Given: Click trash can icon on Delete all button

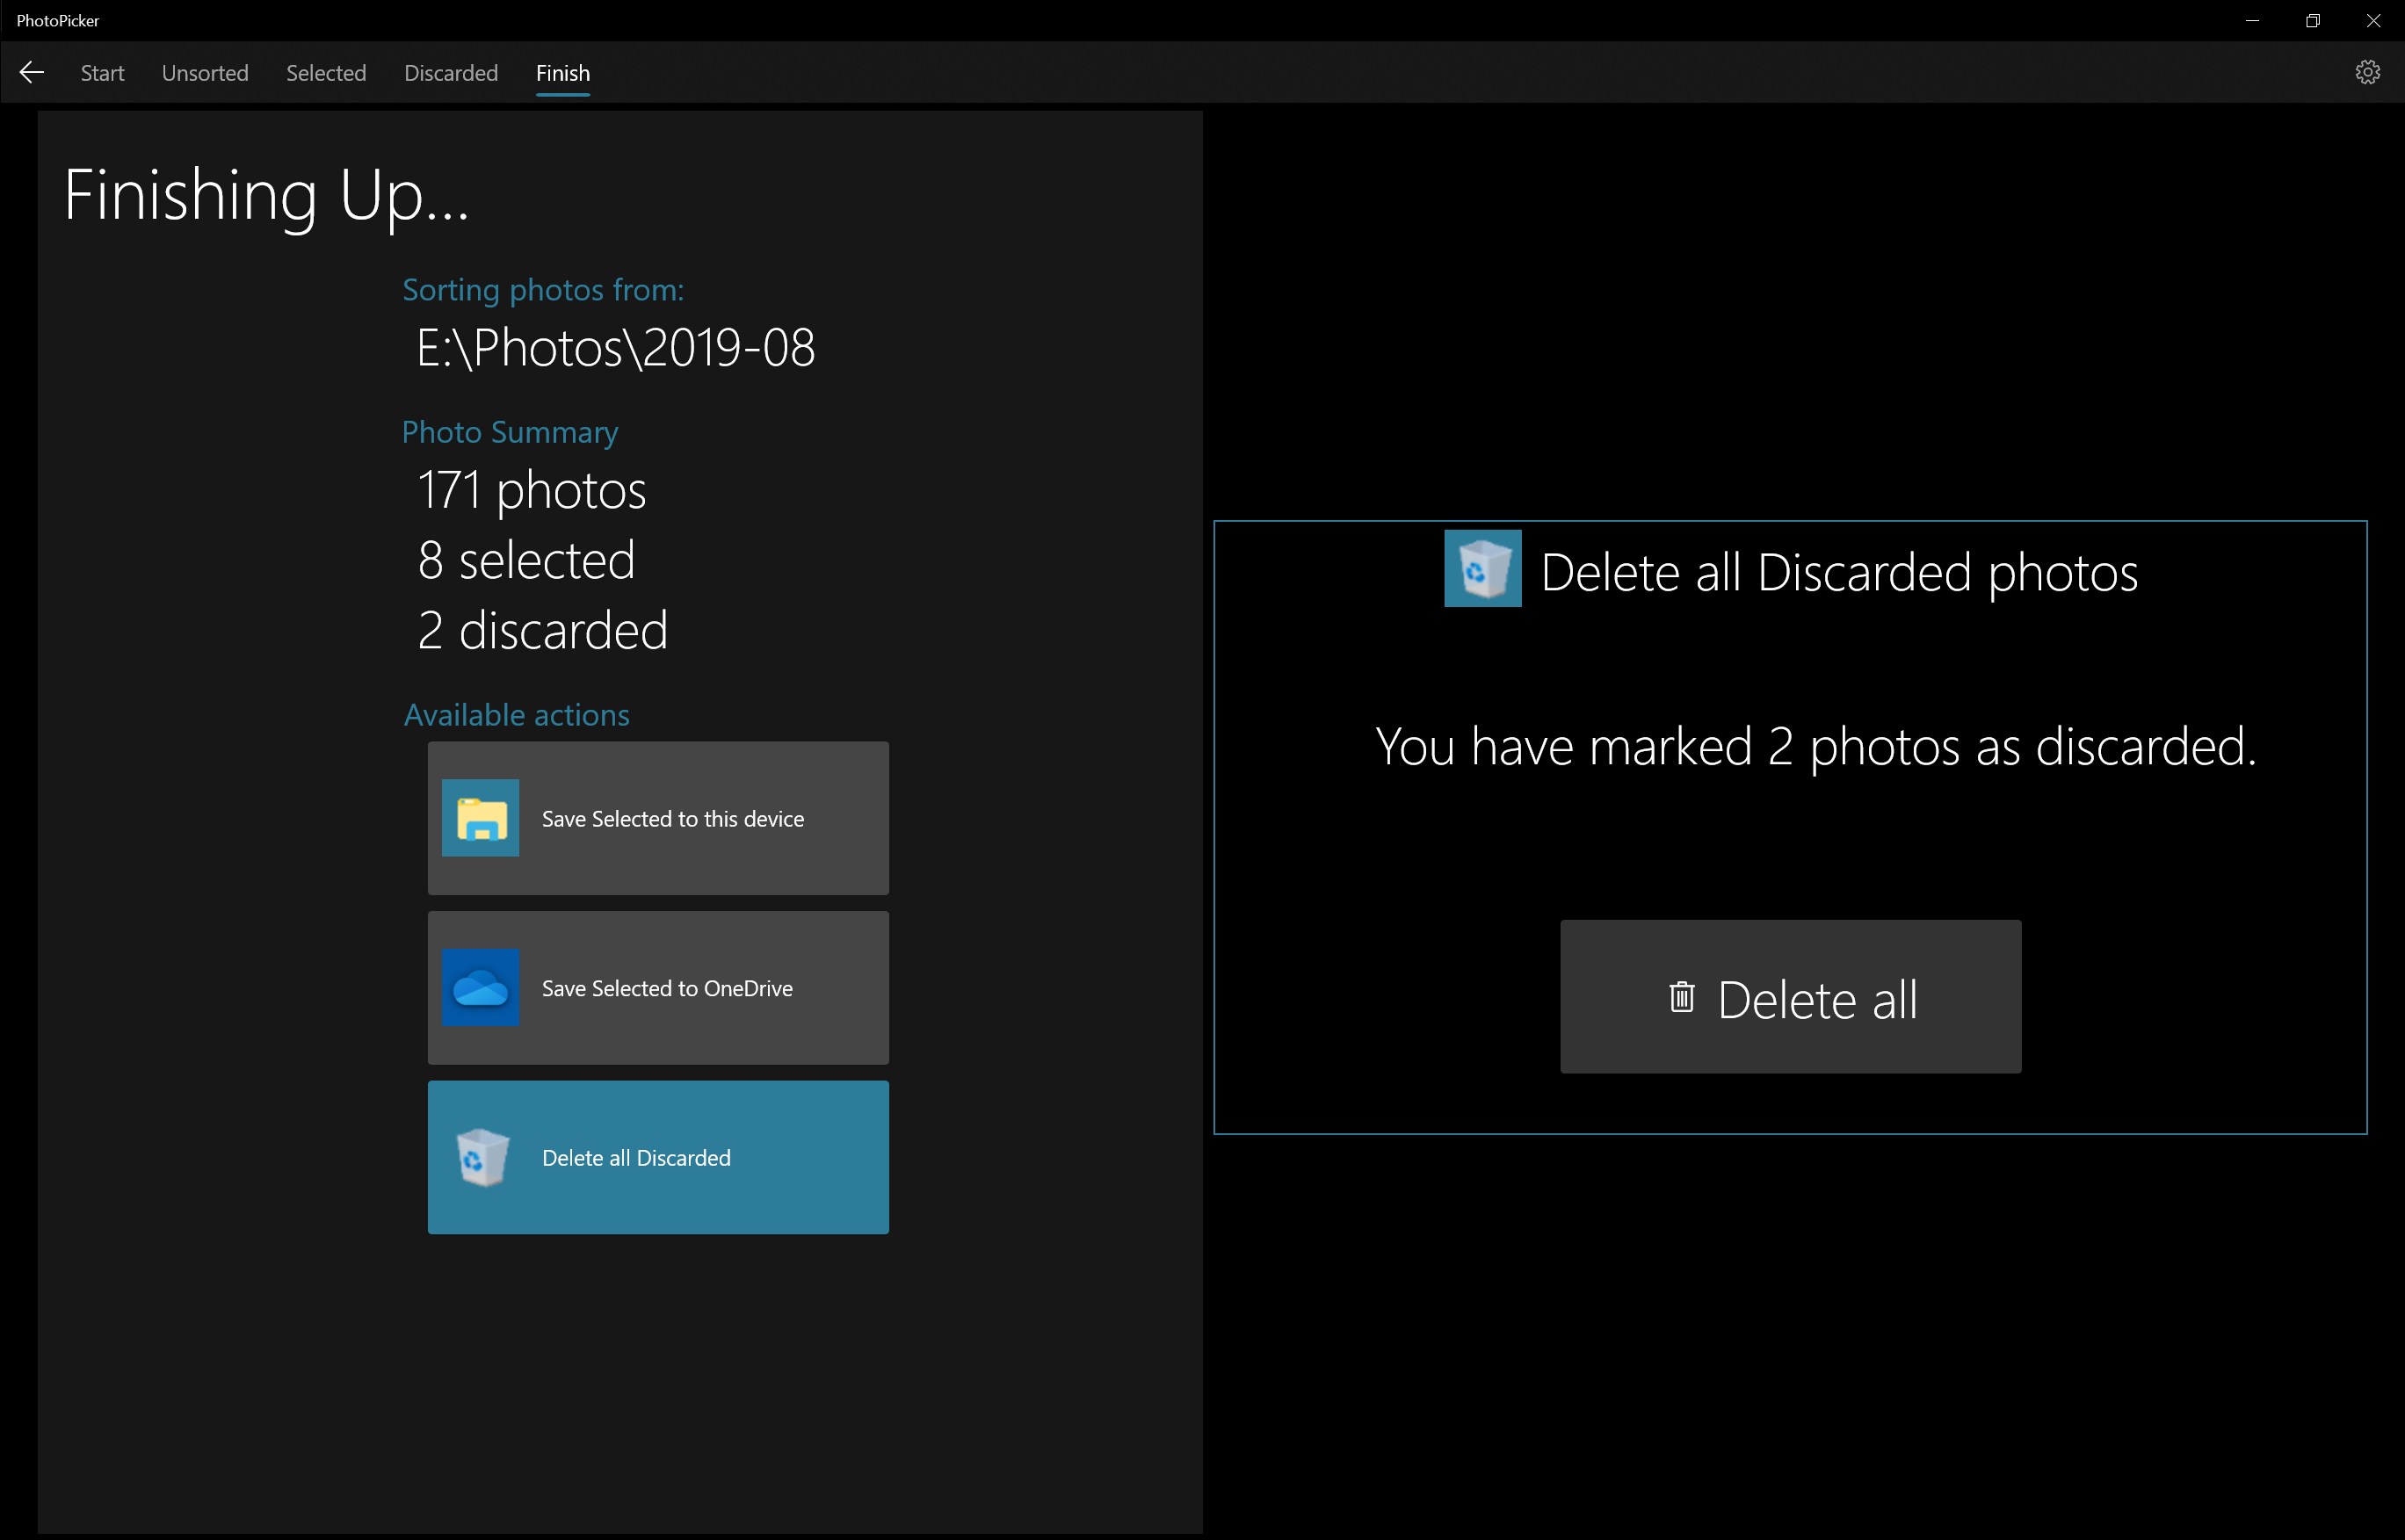Looking at the screenshot, I should 1681,997.
